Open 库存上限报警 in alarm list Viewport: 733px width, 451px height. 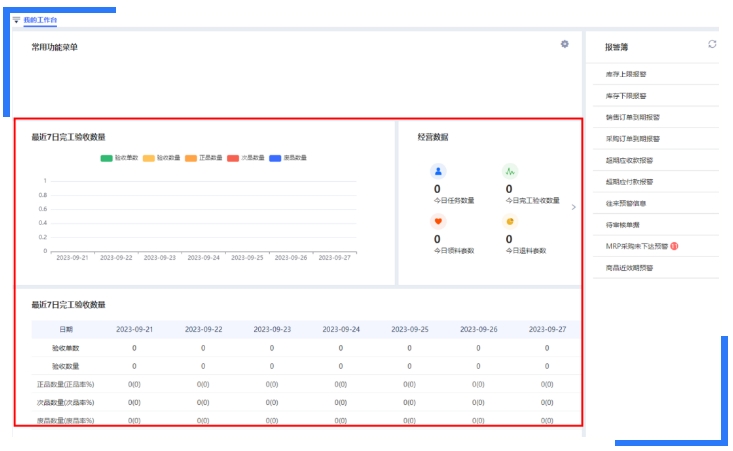[626, 74]
